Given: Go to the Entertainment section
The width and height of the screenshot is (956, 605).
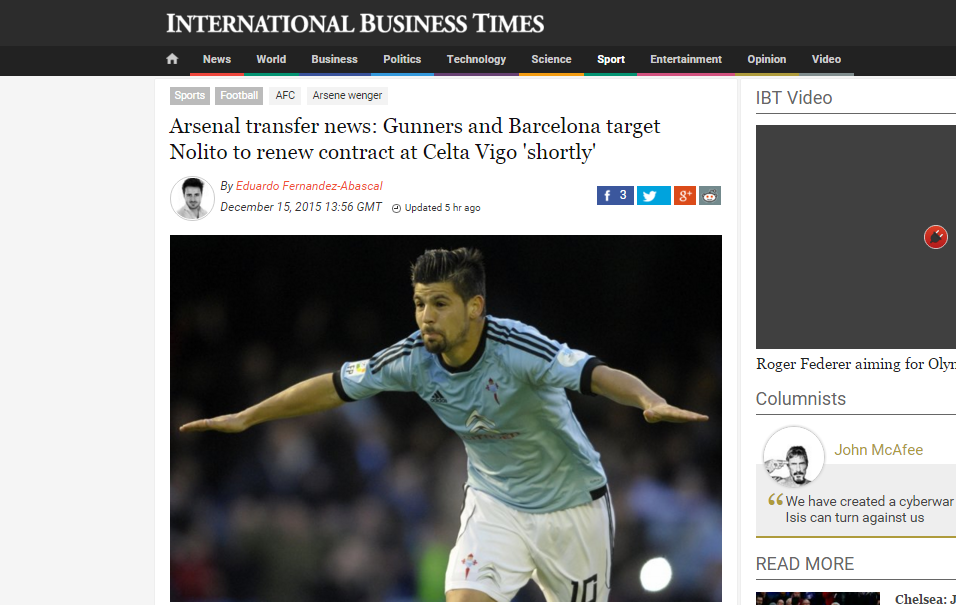Looking at the screenshot, I should (686, 59).
